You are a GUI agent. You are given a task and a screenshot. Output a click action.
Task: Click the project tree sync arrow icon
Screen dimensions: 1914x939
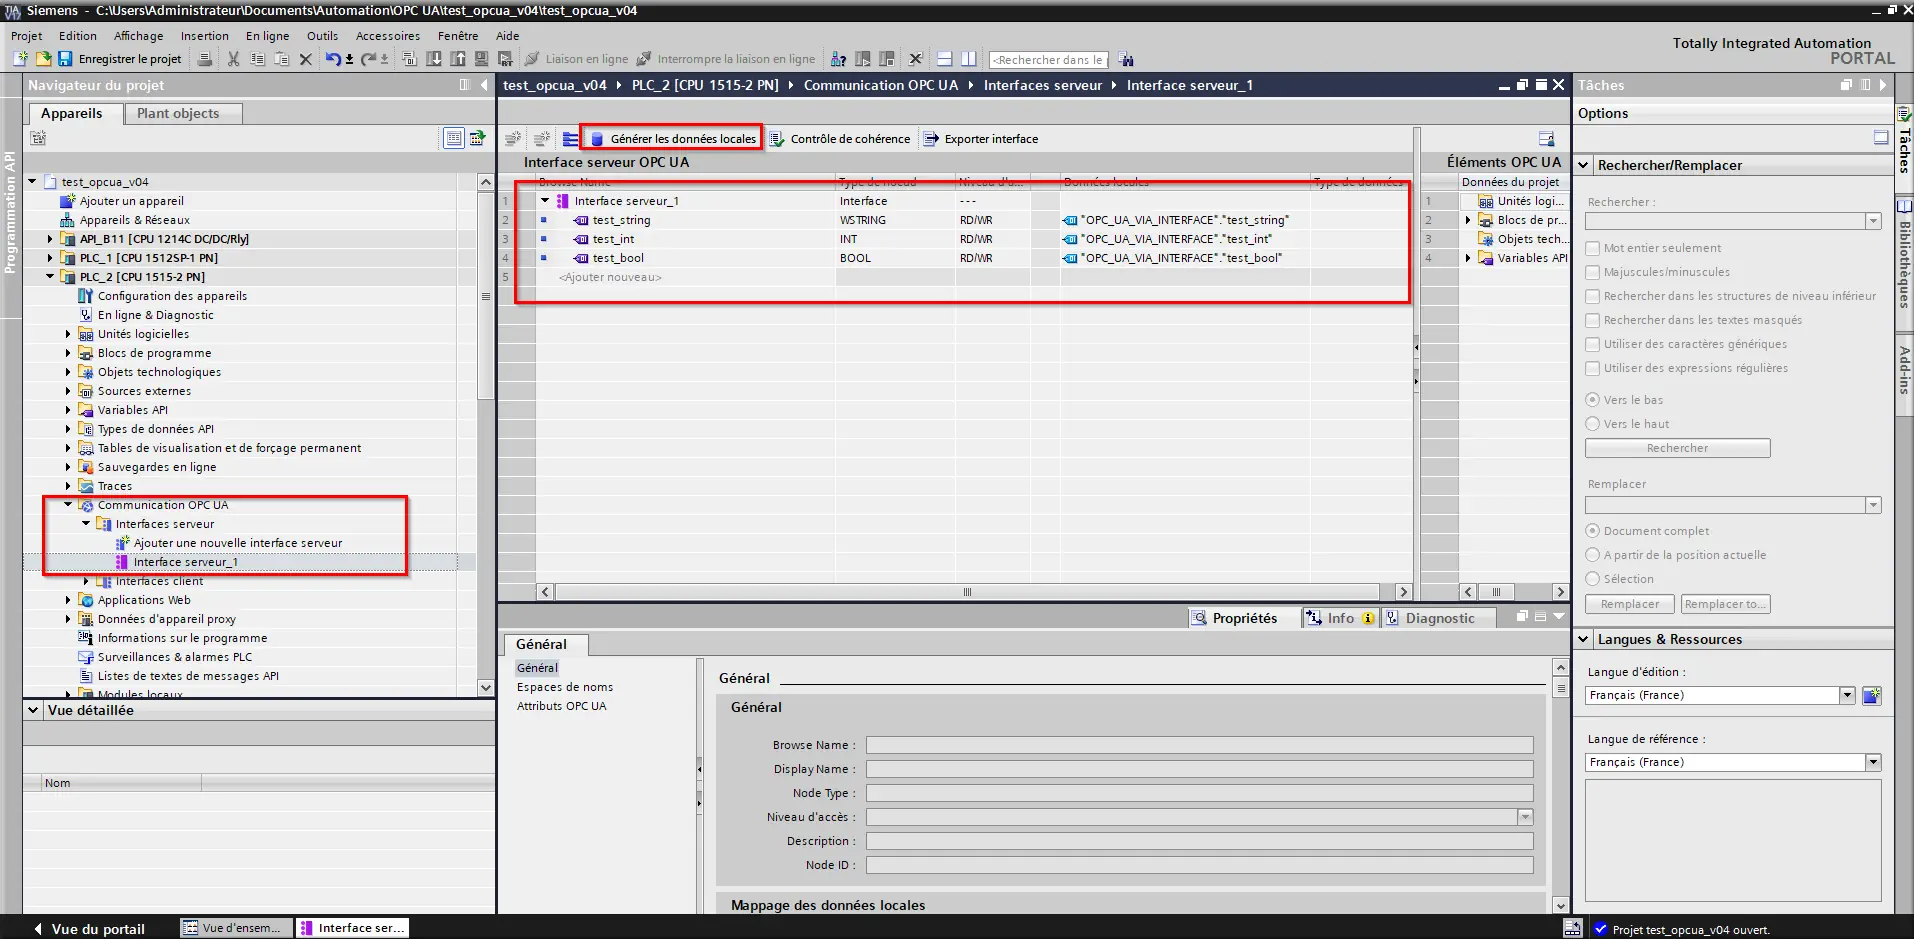(478, 138)
